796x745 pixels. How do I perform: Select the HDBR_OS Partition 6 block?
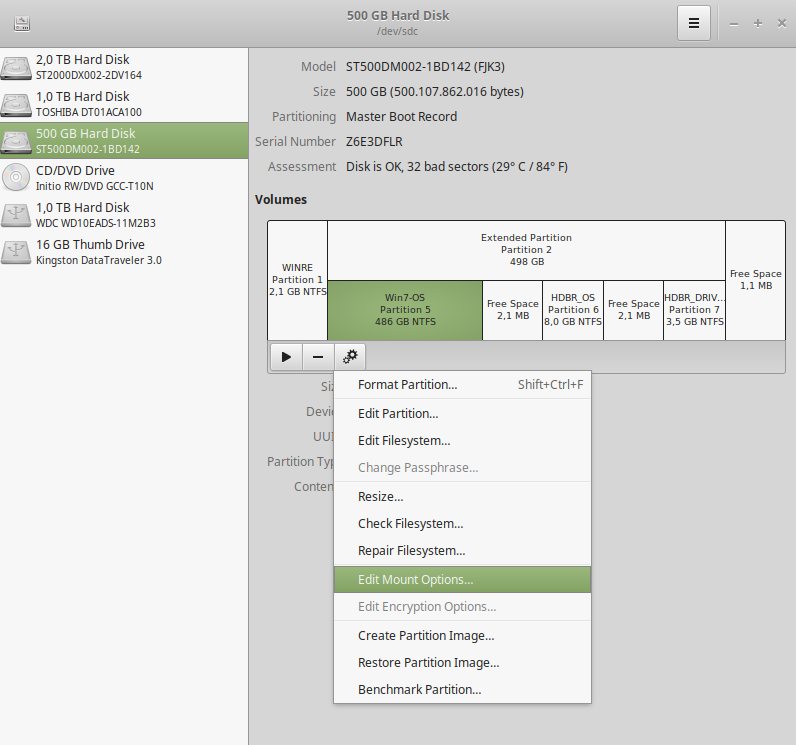[573, 310]
